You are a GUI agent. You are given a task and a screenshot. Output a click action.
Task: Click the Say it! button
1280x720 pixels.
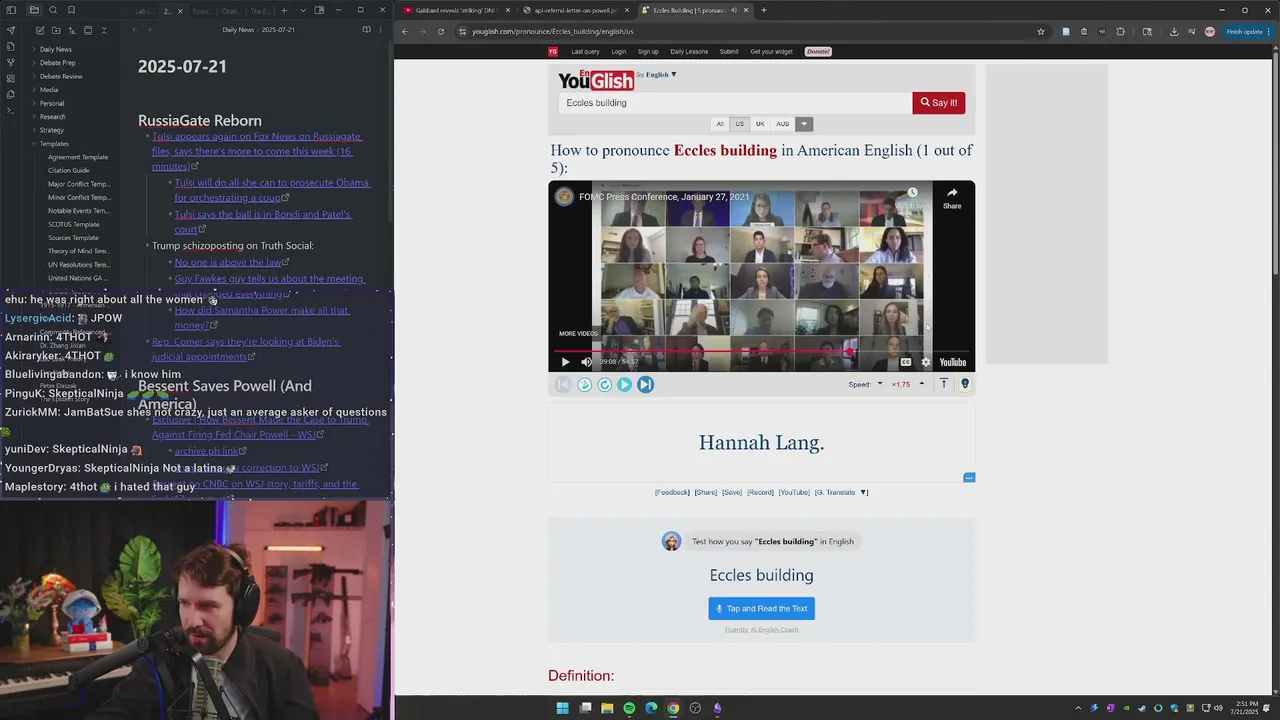coord(938,103)
